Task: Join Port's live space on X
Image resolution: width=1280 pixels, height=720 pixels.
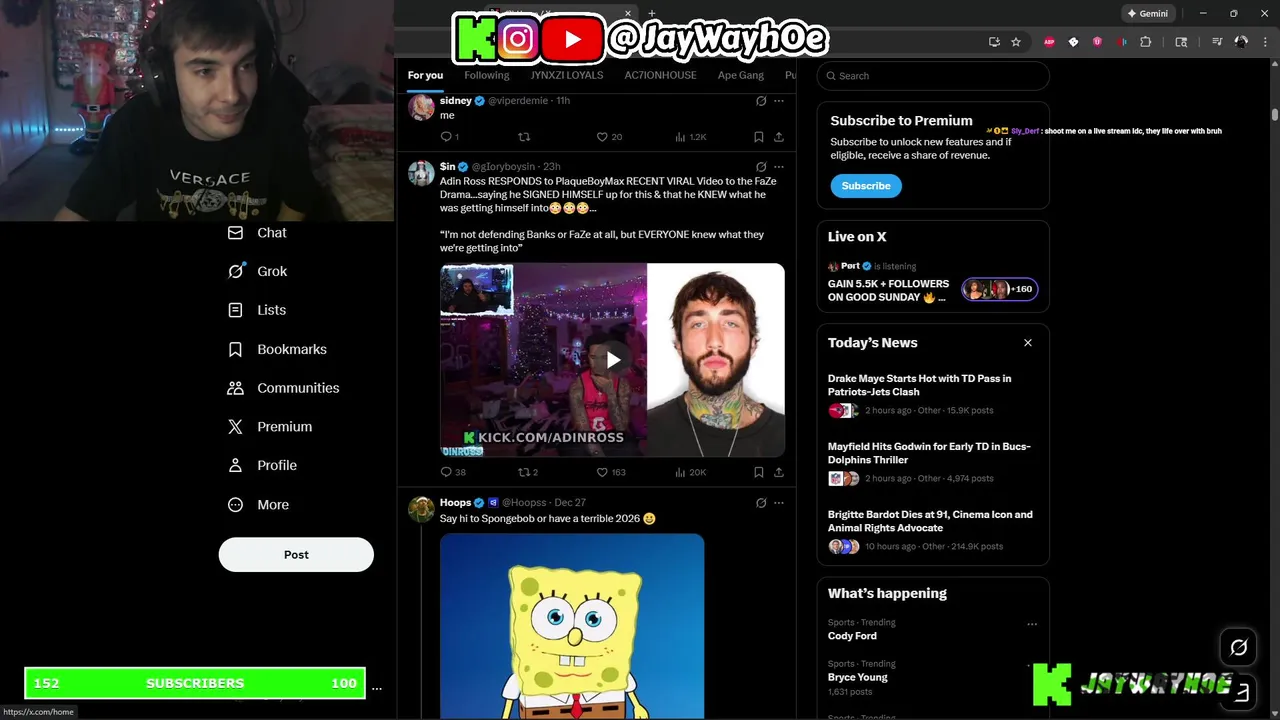Action: pyautogui.click(x=933, y=281)
